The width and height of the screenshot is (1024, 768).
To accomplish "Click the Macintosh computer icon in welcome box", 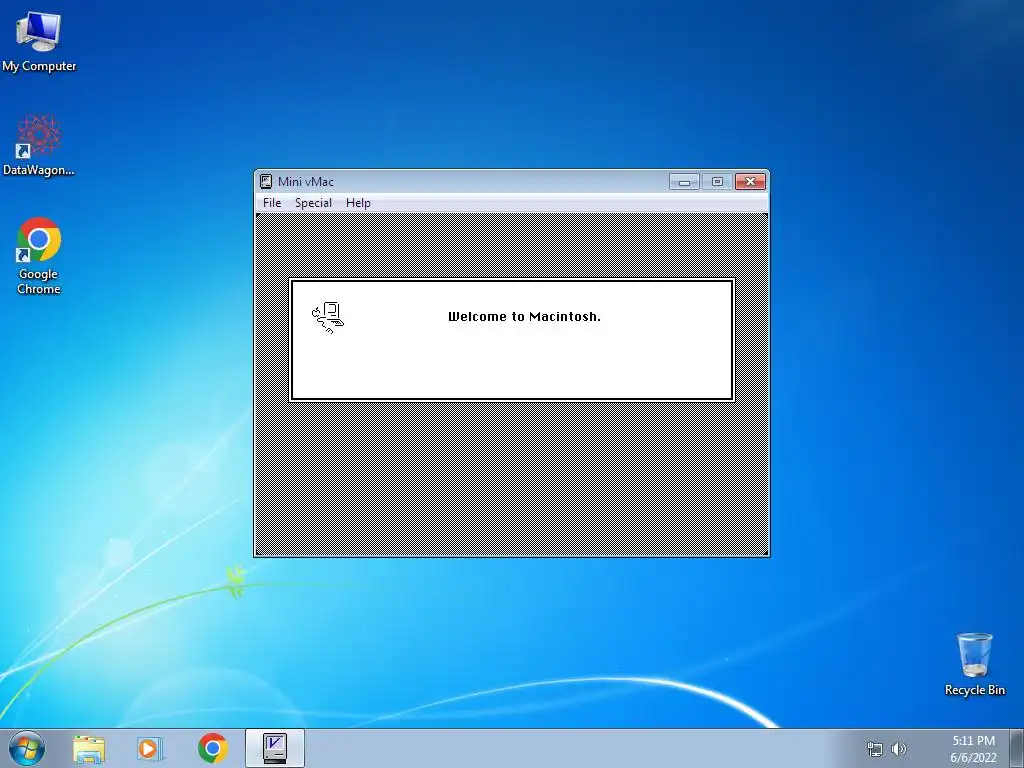I will (x=328, y=318).
